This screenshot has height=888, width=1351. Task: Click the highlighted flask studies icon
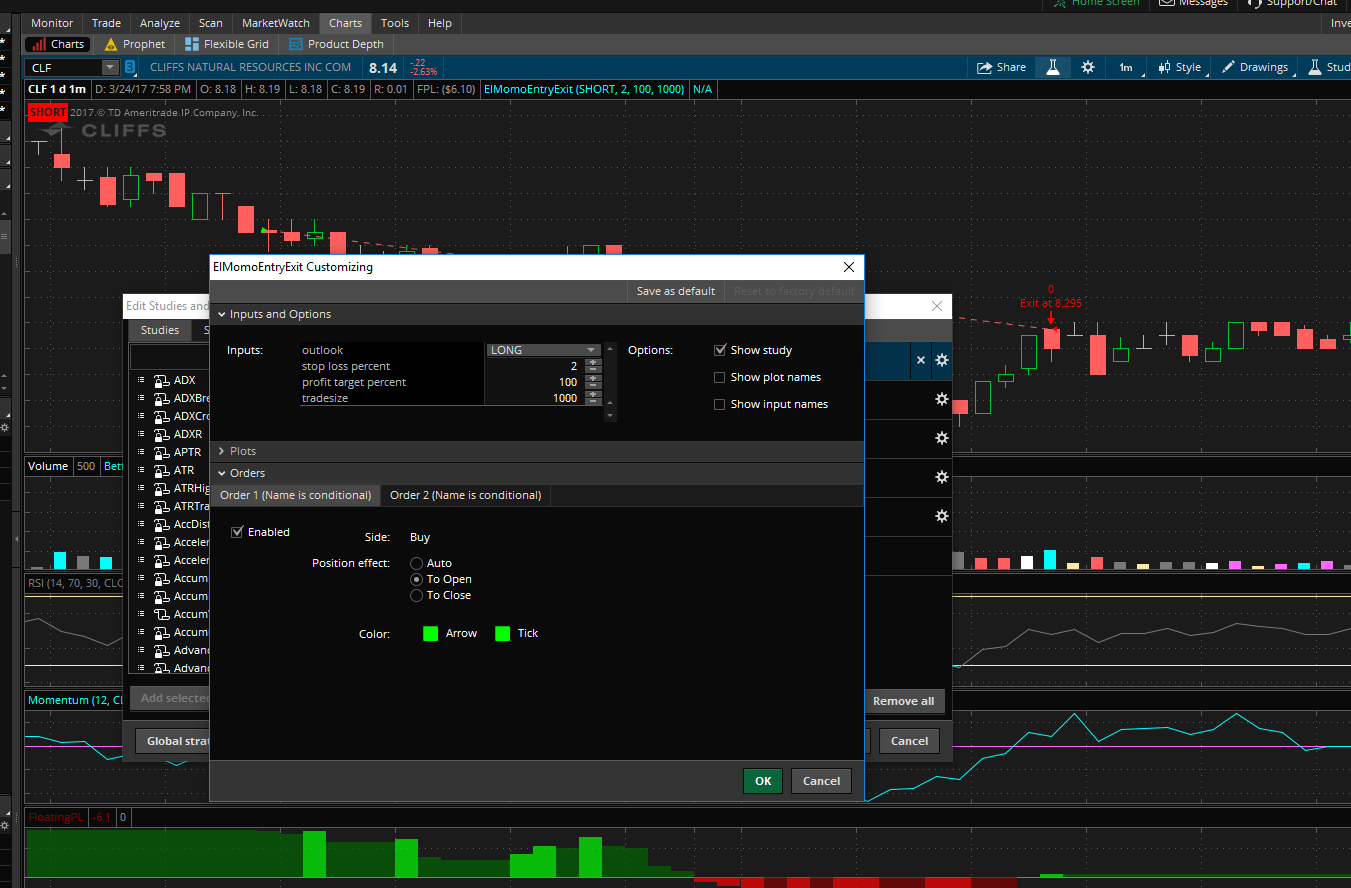pos(1053,67)
